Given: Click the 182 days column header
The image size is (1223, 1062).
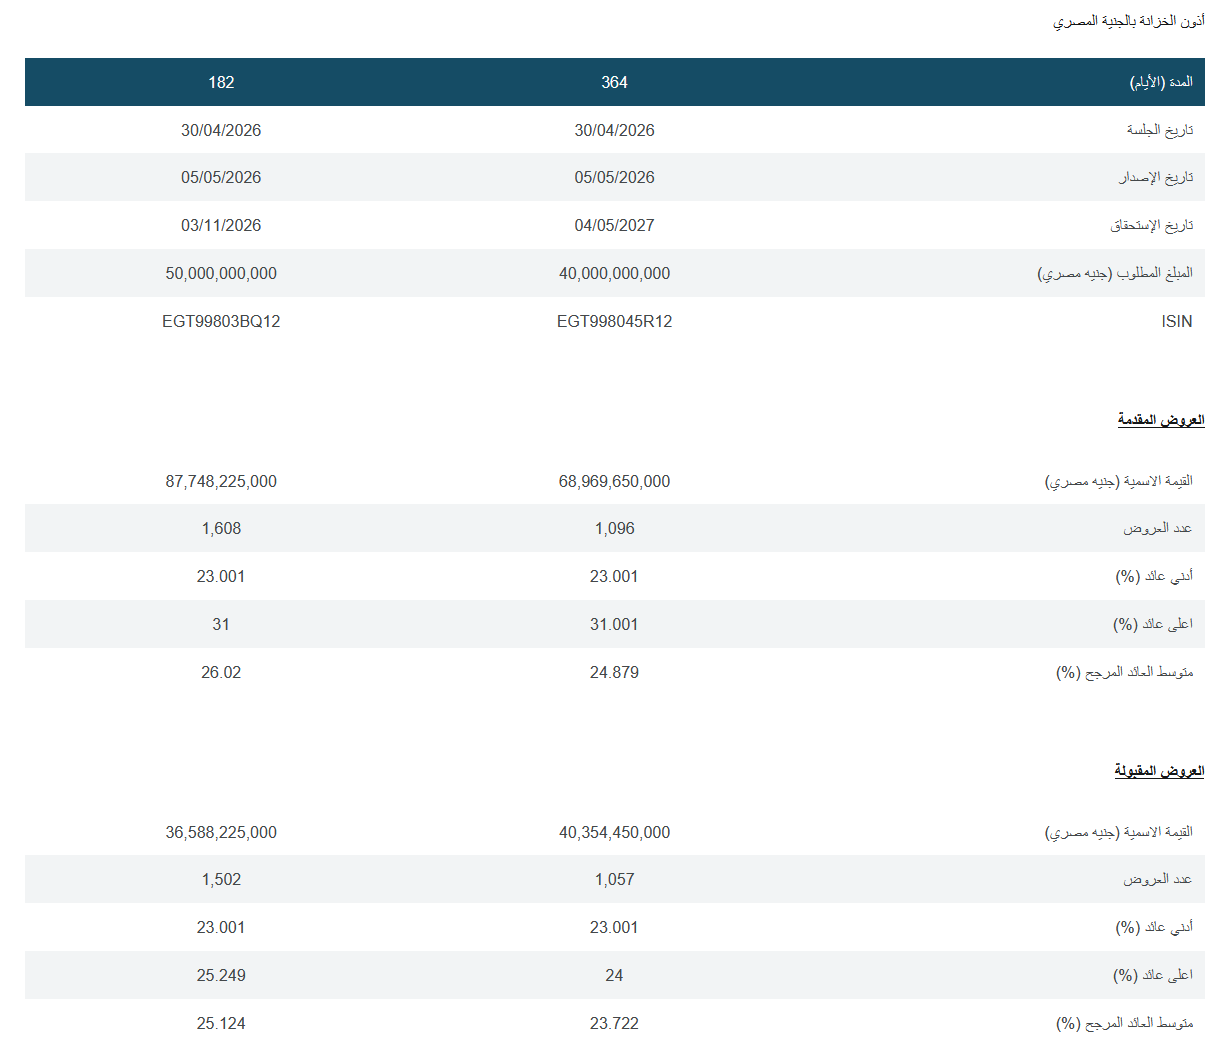Looking at the screenshot, I should 221,82.
